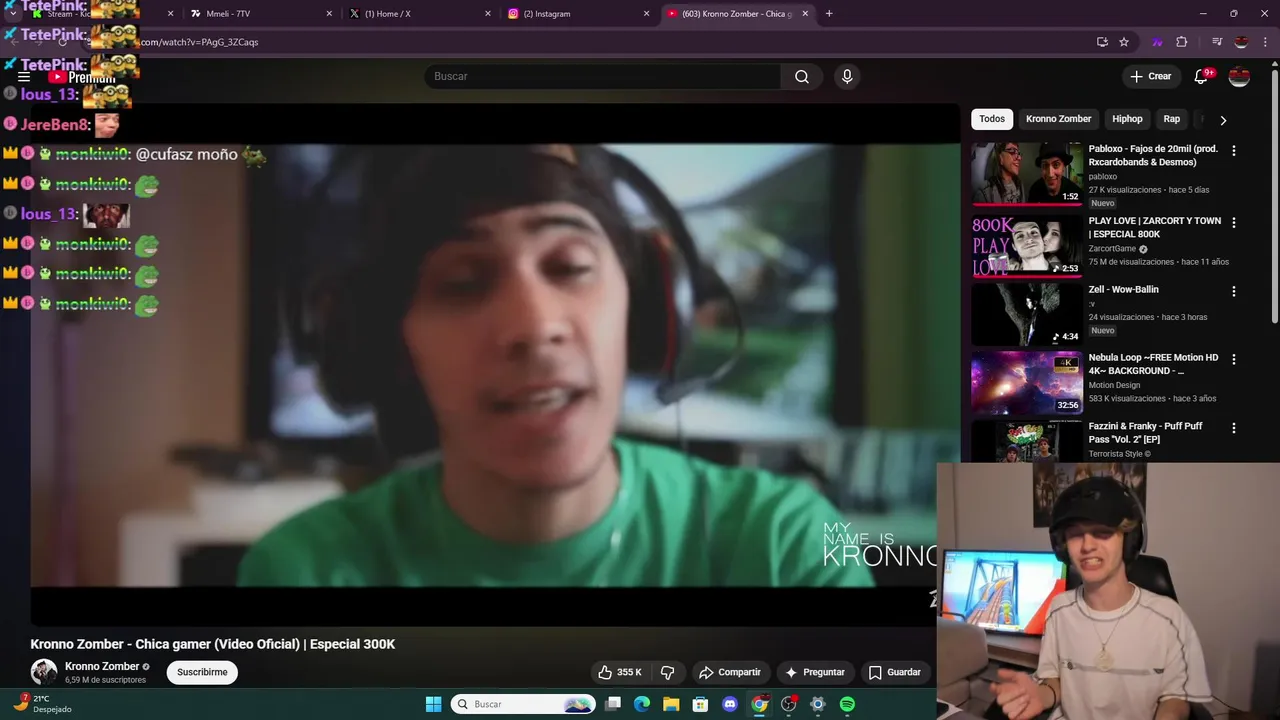Open weather widget showing 21°C
Screen dimensions: 1280x720
(42, 704)
